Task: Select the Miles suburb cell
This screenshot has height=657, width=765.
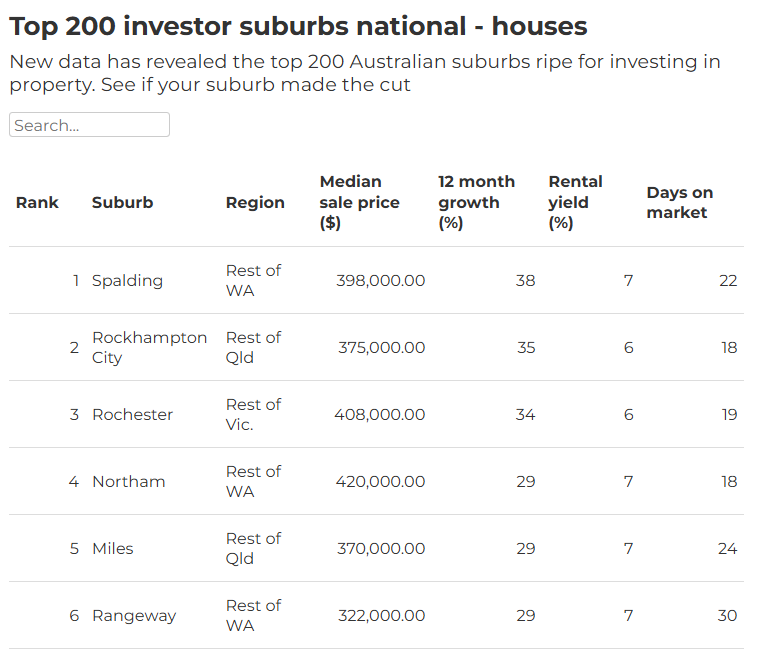Action: coord(112,549)
